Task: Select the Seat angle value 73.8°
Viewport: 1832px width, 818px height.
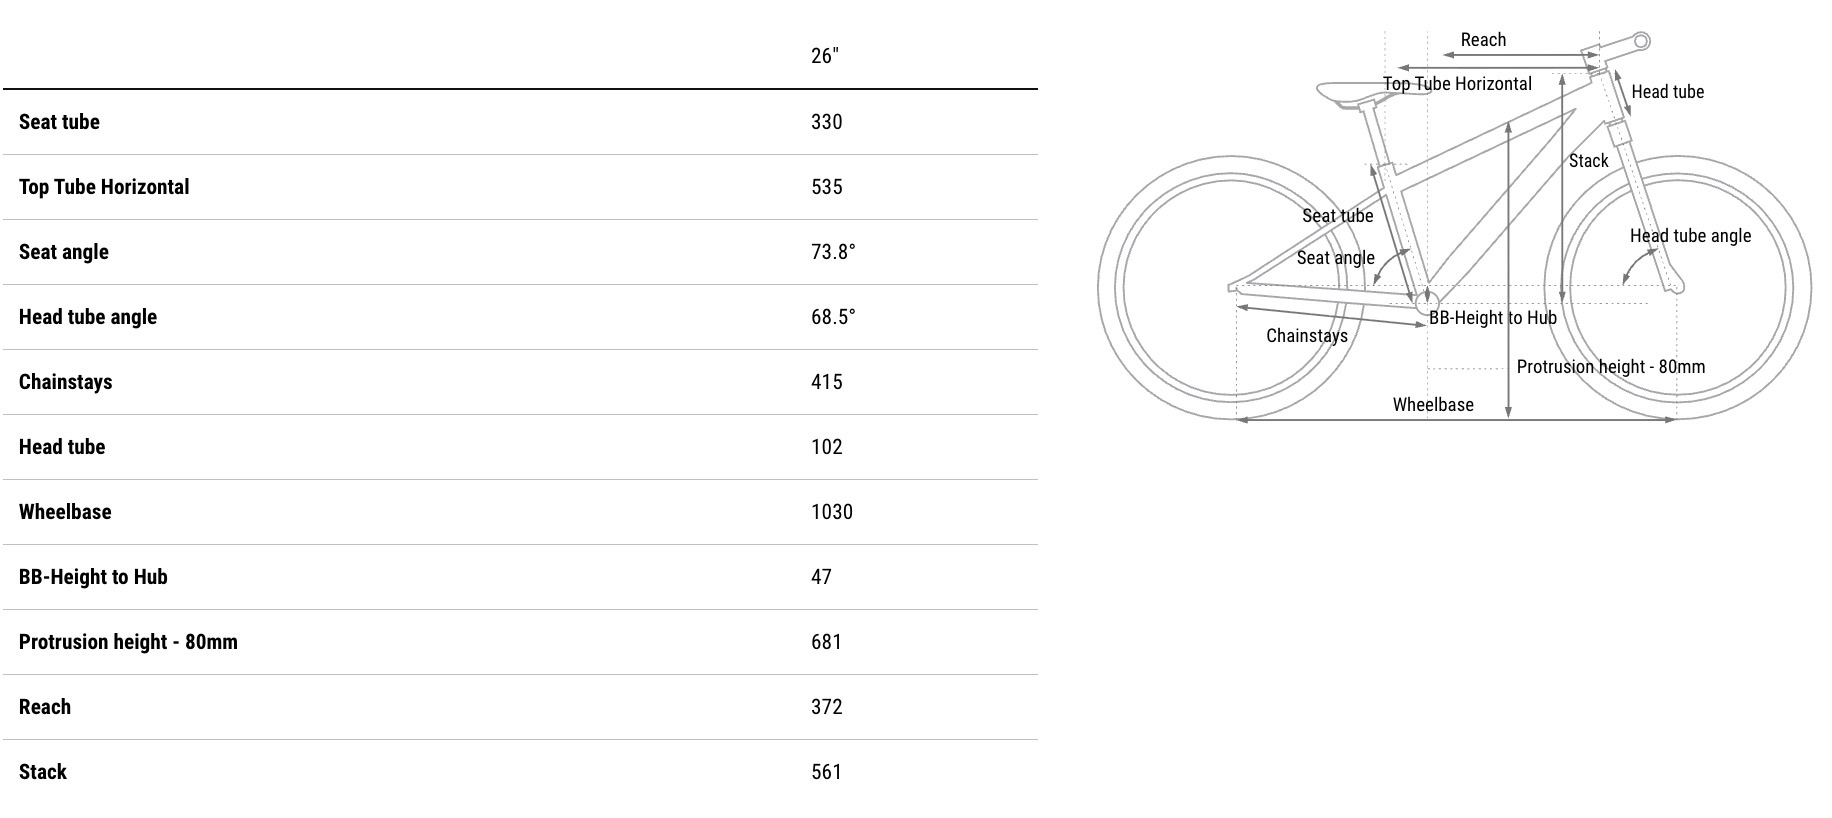Action: [x=832, y=252]
